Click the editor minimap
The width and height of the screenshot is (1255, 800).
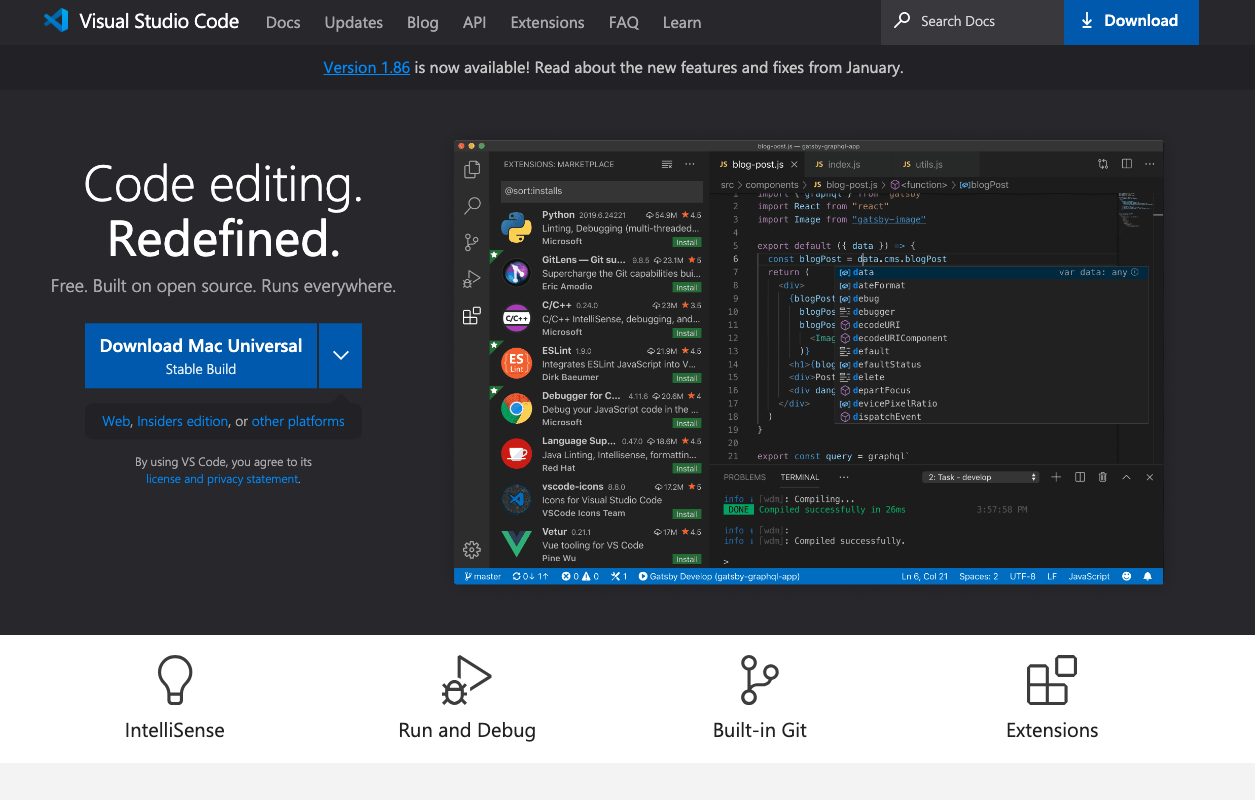click(1135, 210)
